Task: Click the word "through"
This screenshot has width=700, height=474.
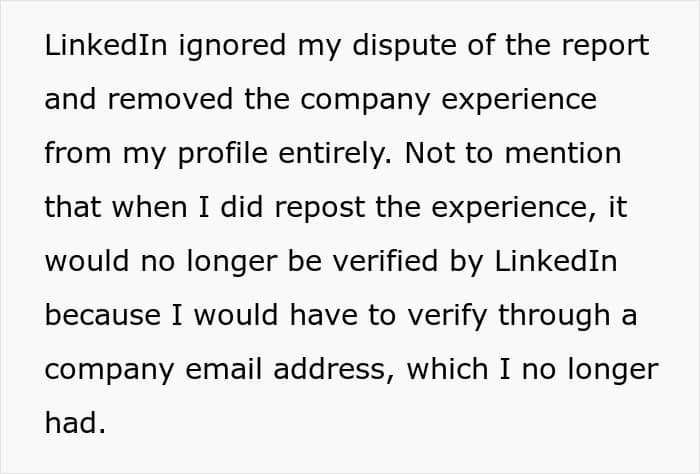Action: (554, 317)
